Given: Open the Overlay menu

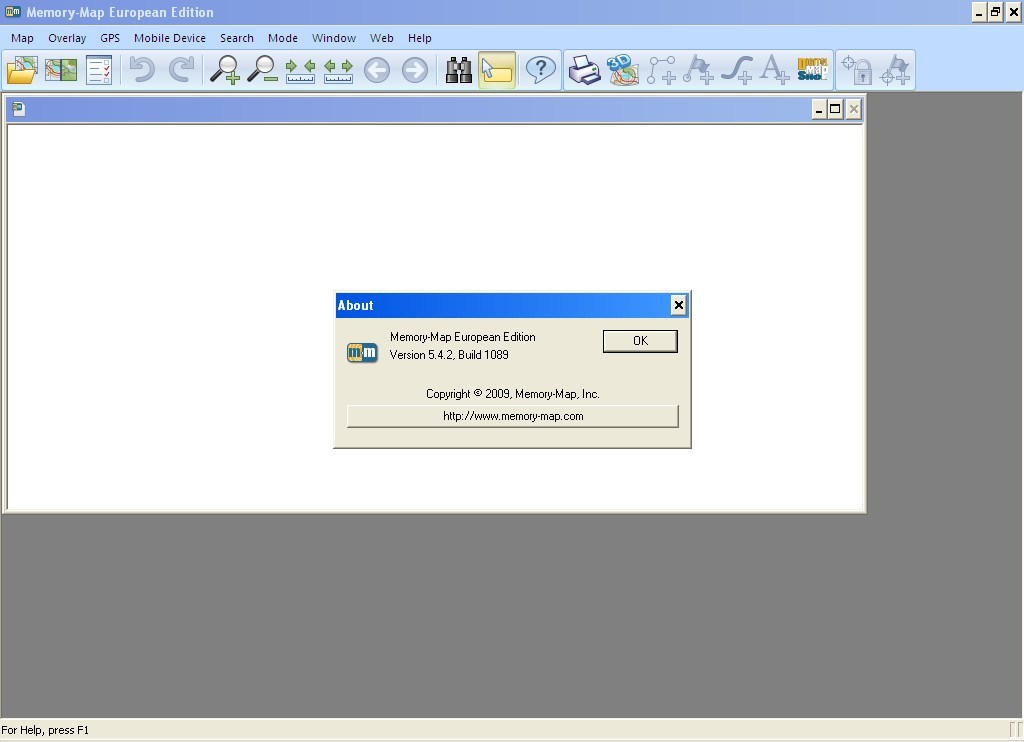Looking at the screenshot, I should pos(67,38).
